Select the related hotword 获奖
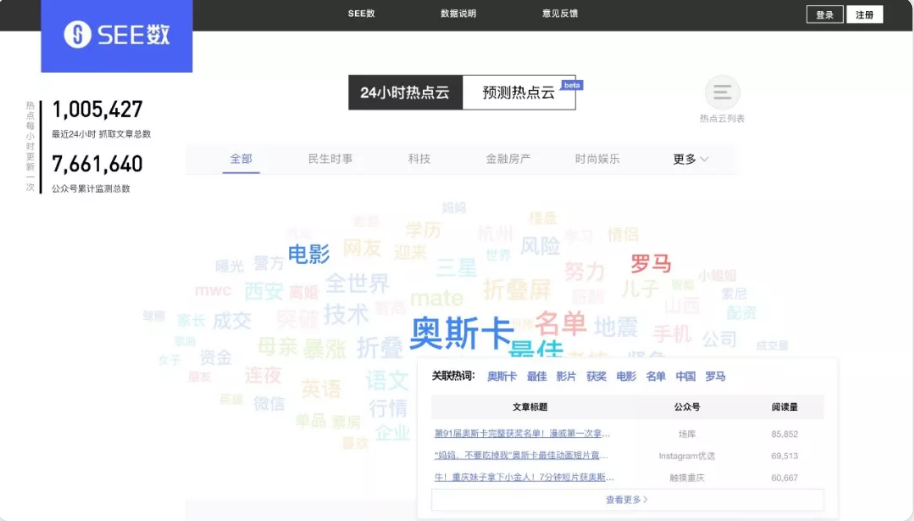The height and width of the screenshot is (521, 914). pos(596,377)
